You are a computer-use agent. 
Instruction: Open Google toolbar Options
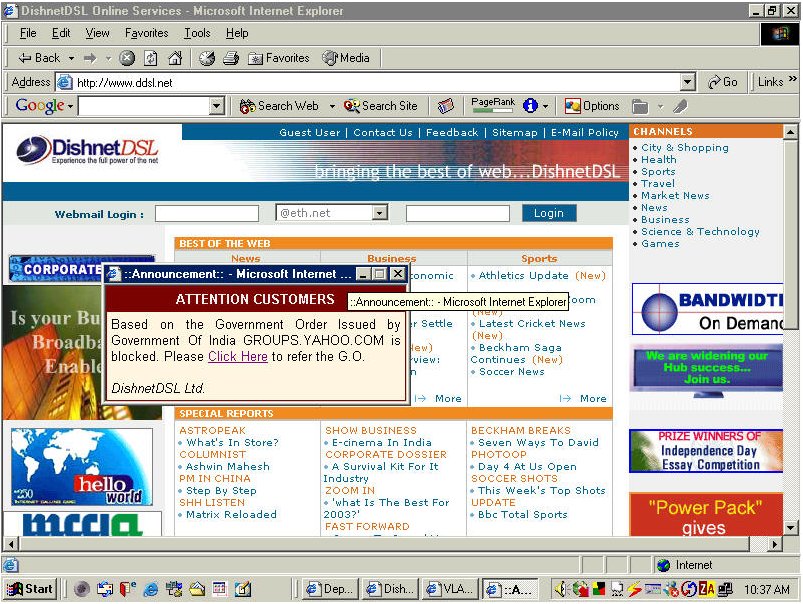pyautogui.click(x=592, y=106)
